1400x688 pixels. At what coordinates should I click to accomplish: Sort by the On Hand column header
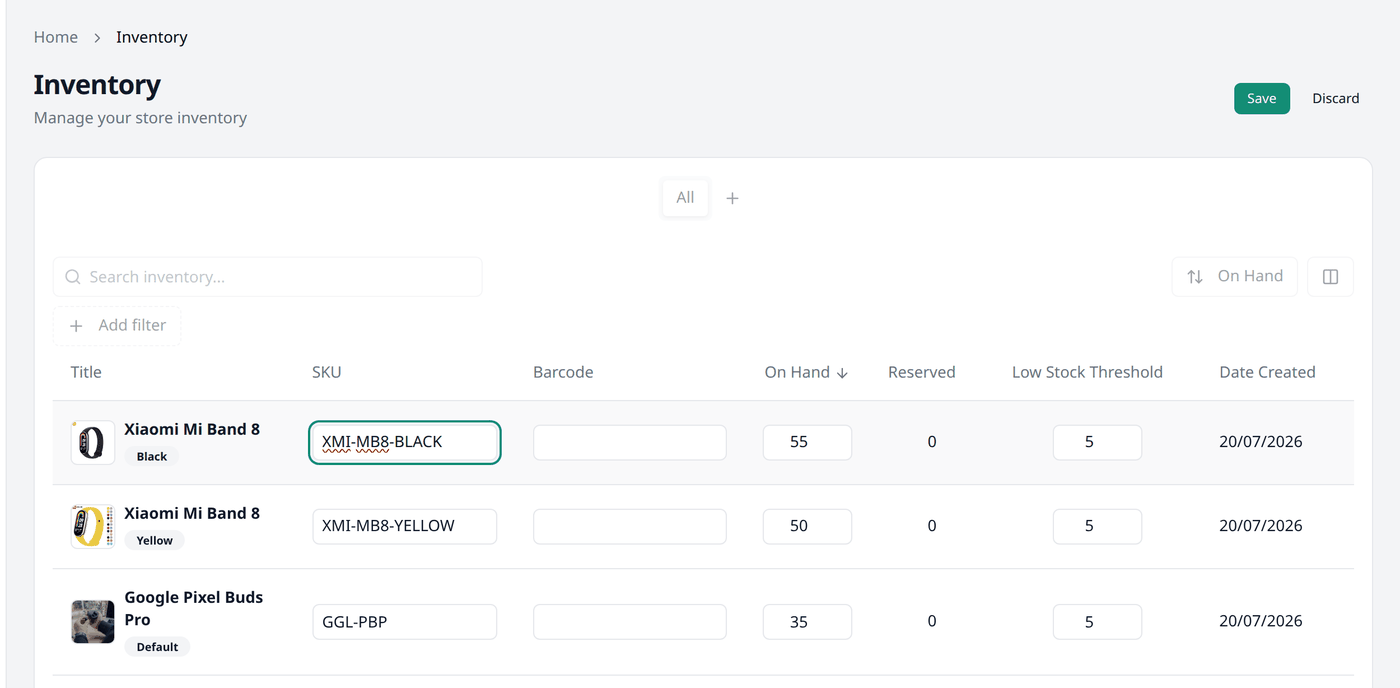[x=806, y=372]
